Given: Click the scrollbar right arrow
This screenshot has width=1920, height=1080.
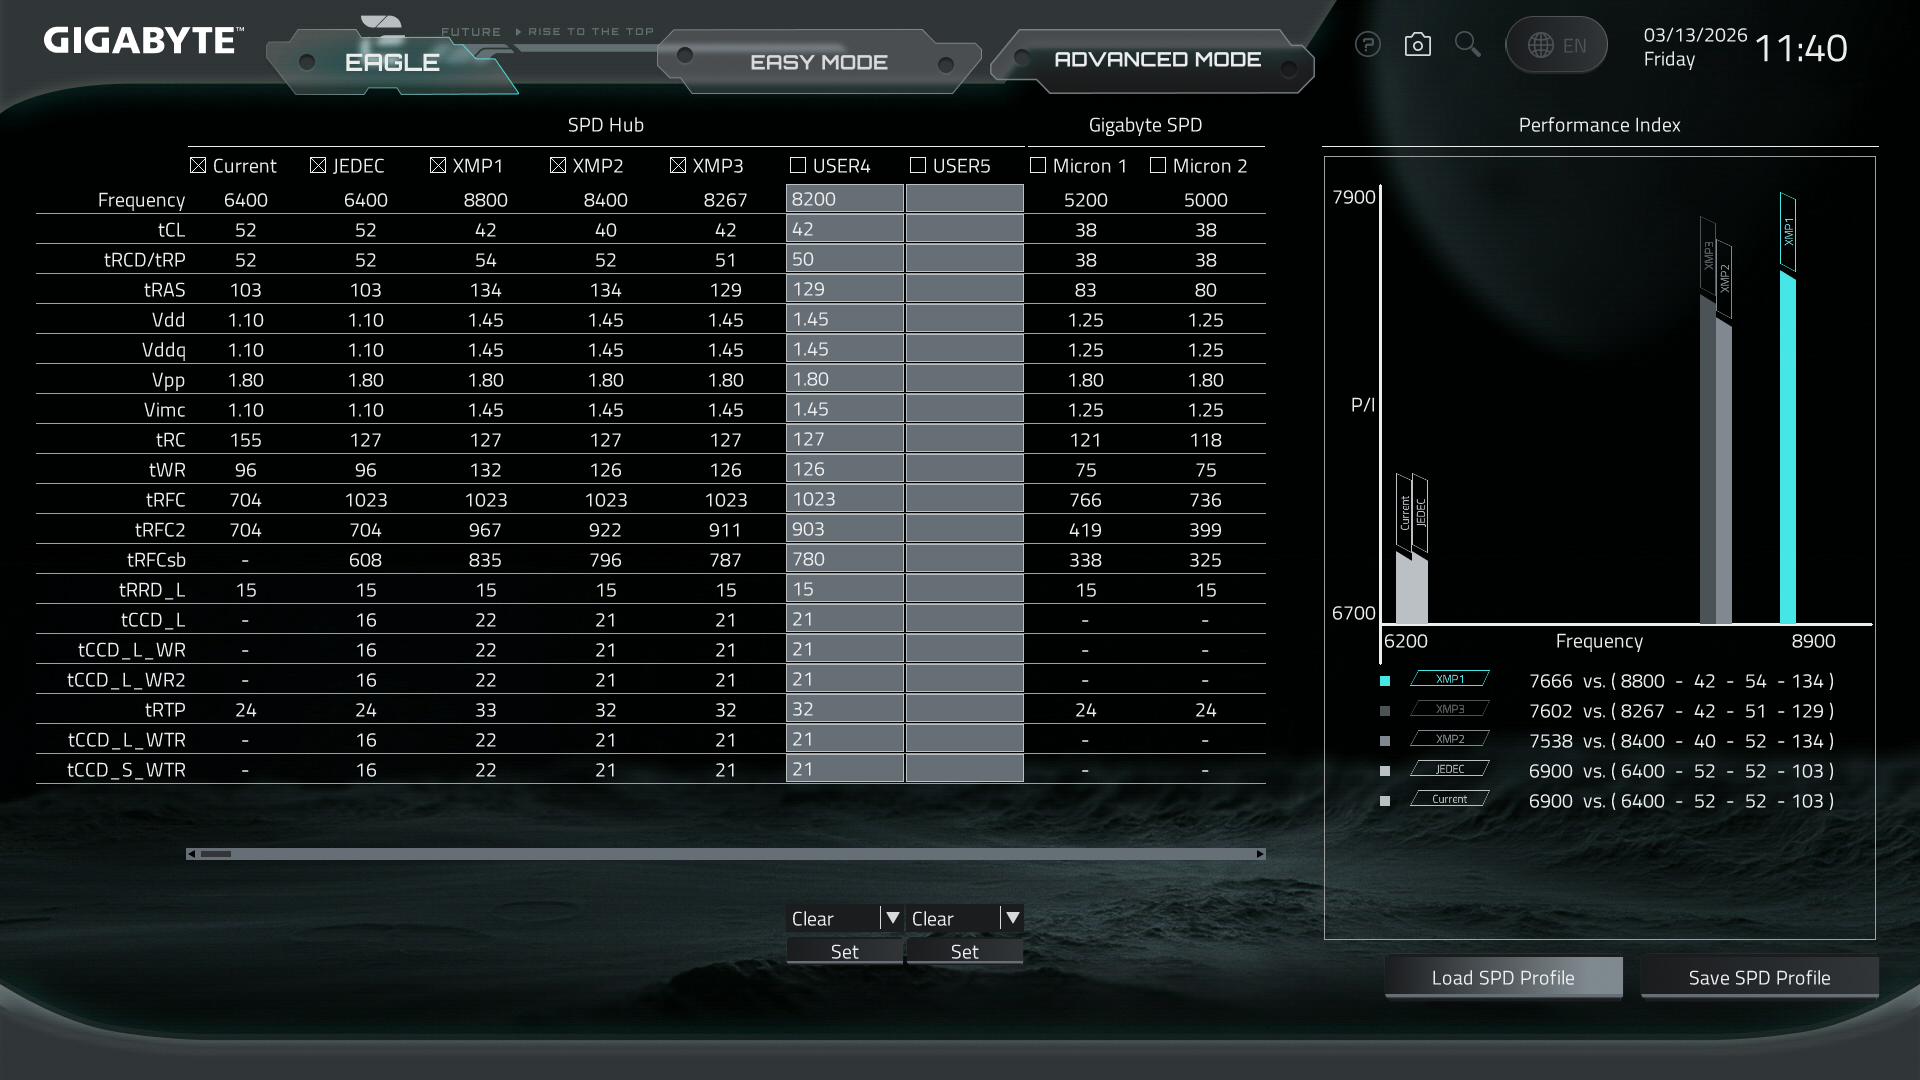Looking at the screenshot, I should [1260, 854].
